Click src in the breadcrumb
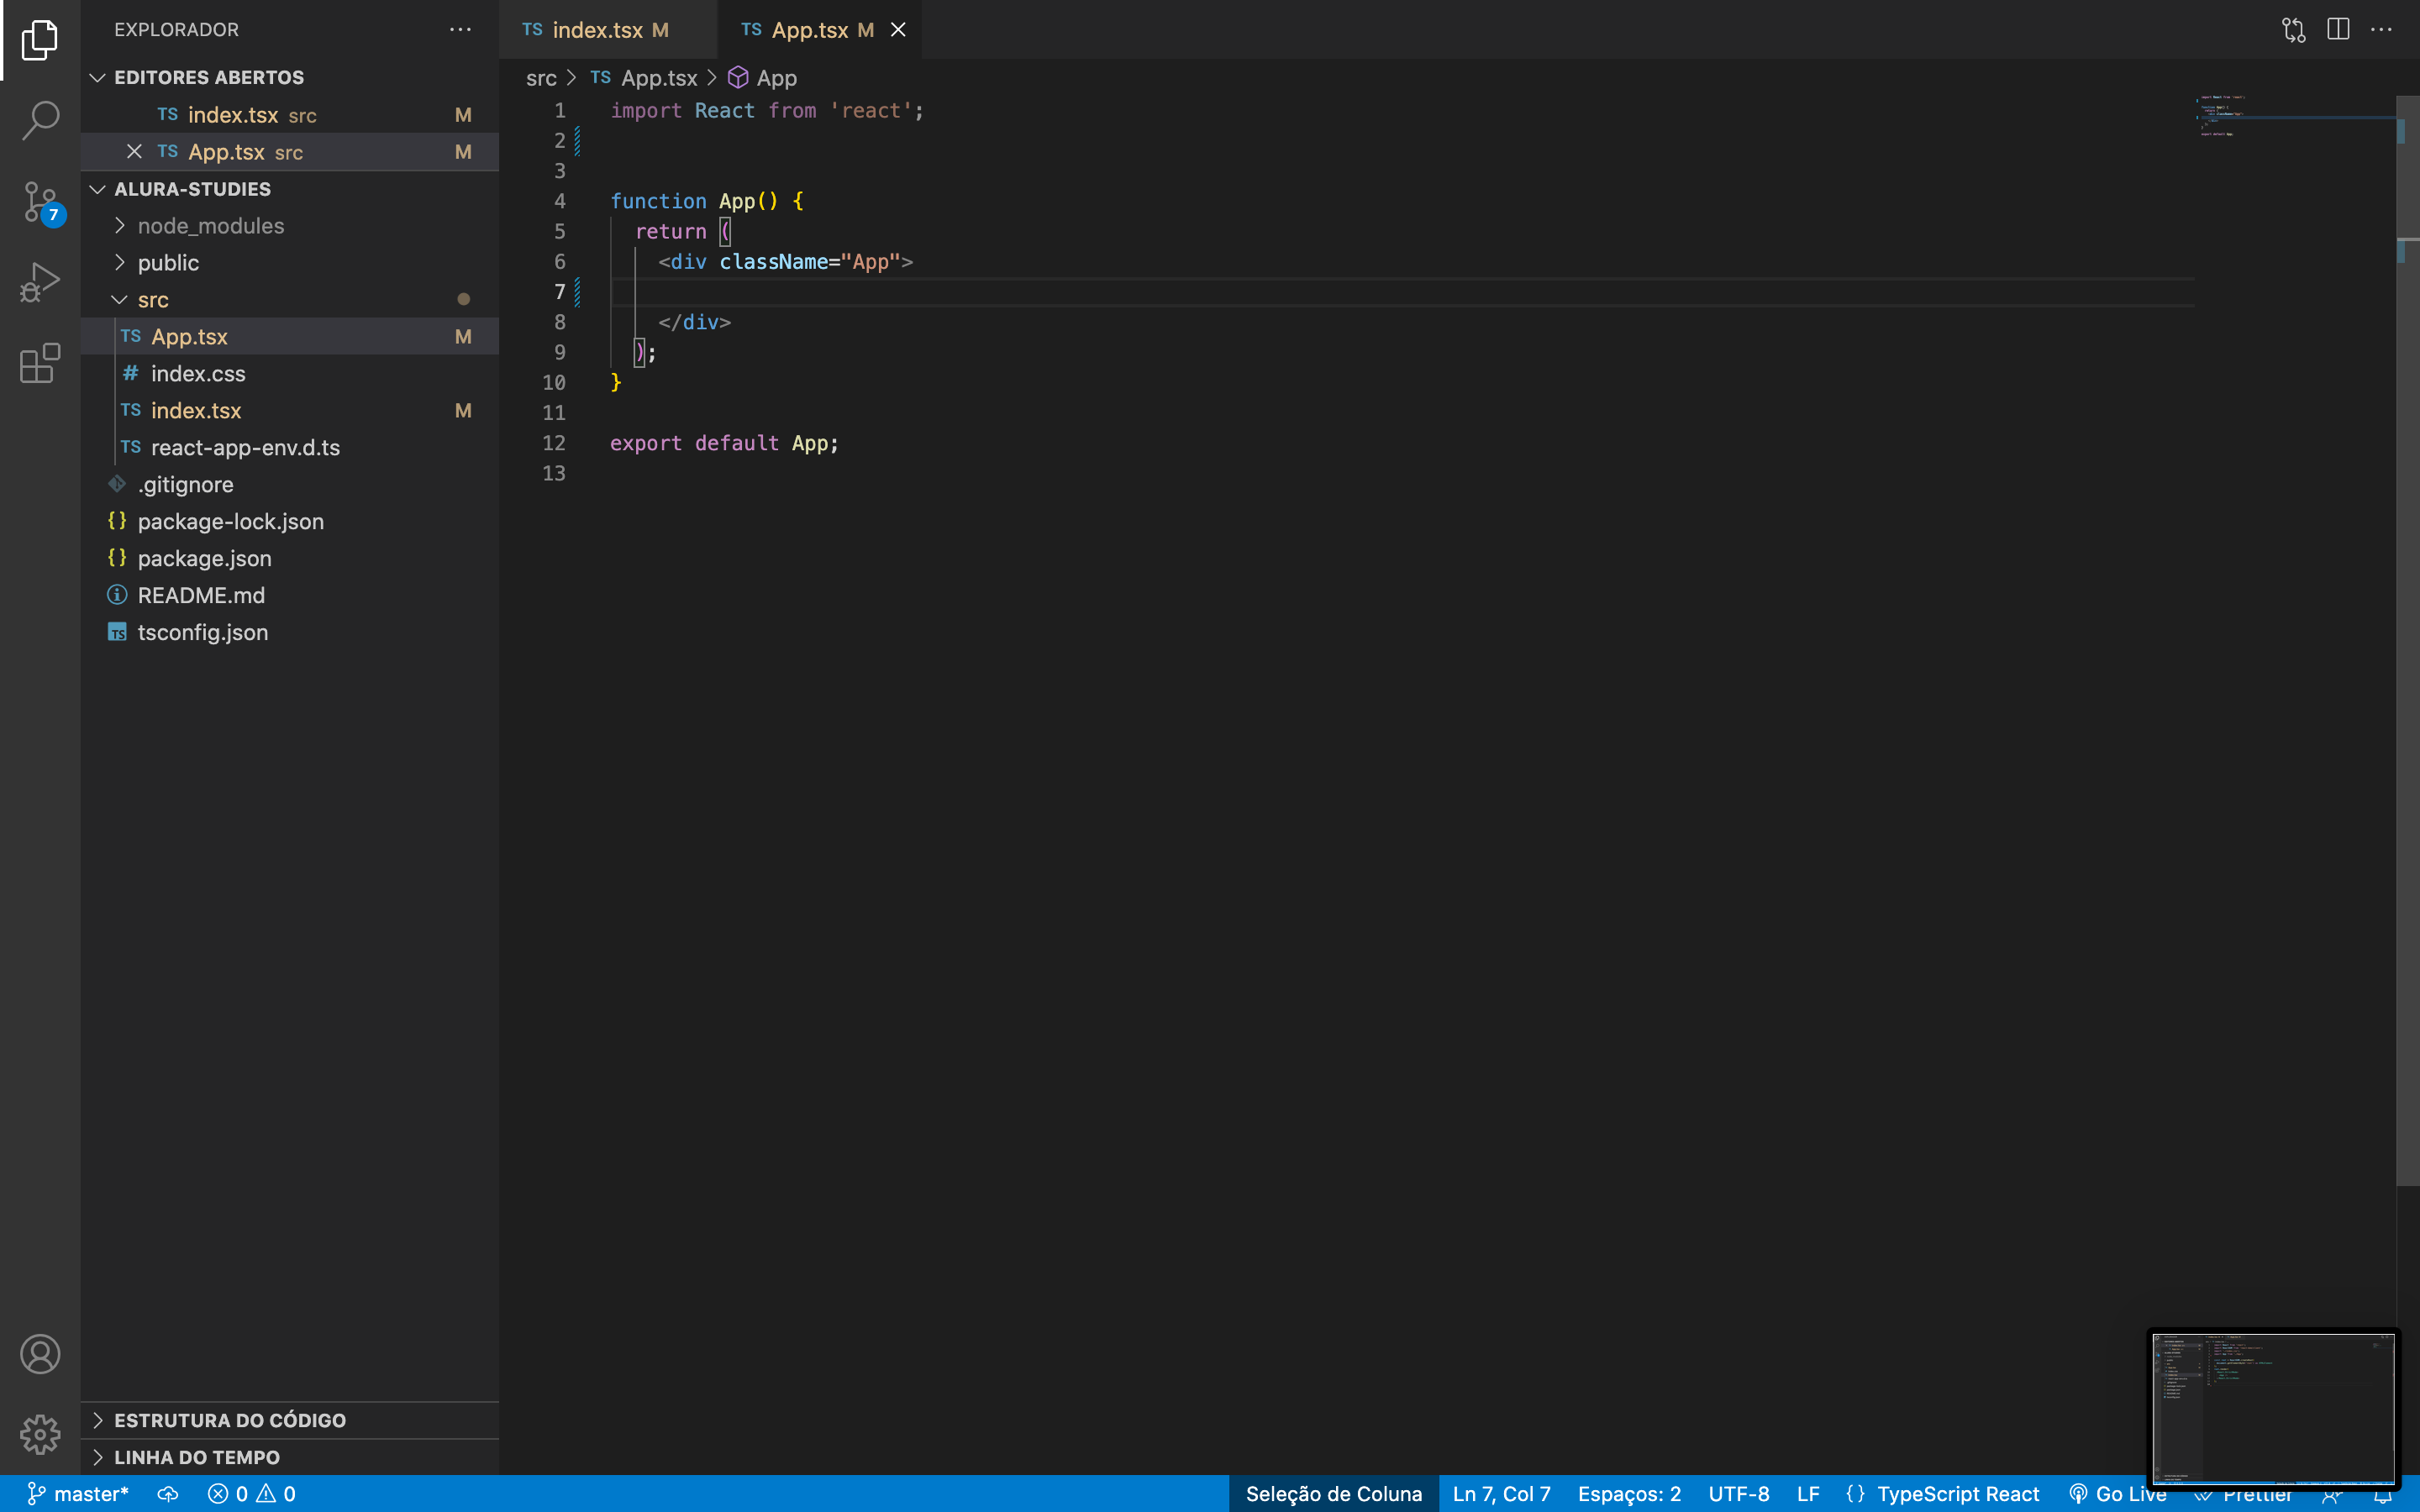Image resolution: width=2420 pixels, height=1512 pixels. pos(541,78)
